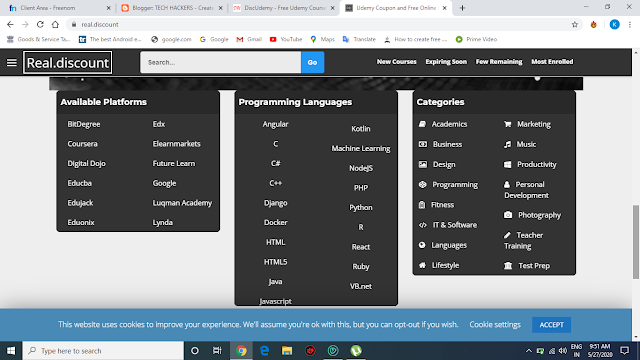Screen dimensions: 640x360
Task: Click the Windows taskbar search box
Action: [103, 351]
